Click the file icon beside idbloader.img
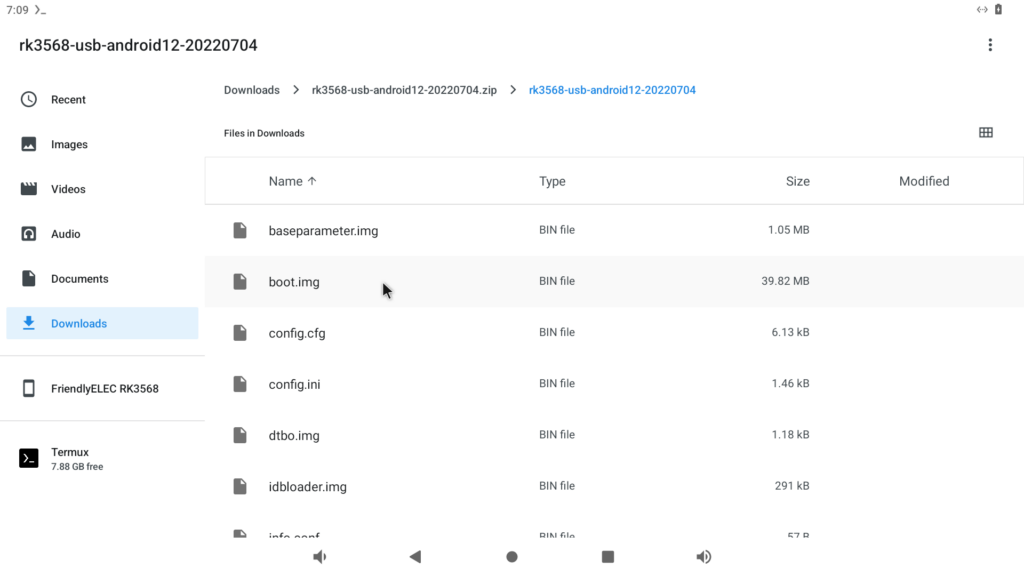Viewport: 1024px width, 576px height. [x=240, y=487]
